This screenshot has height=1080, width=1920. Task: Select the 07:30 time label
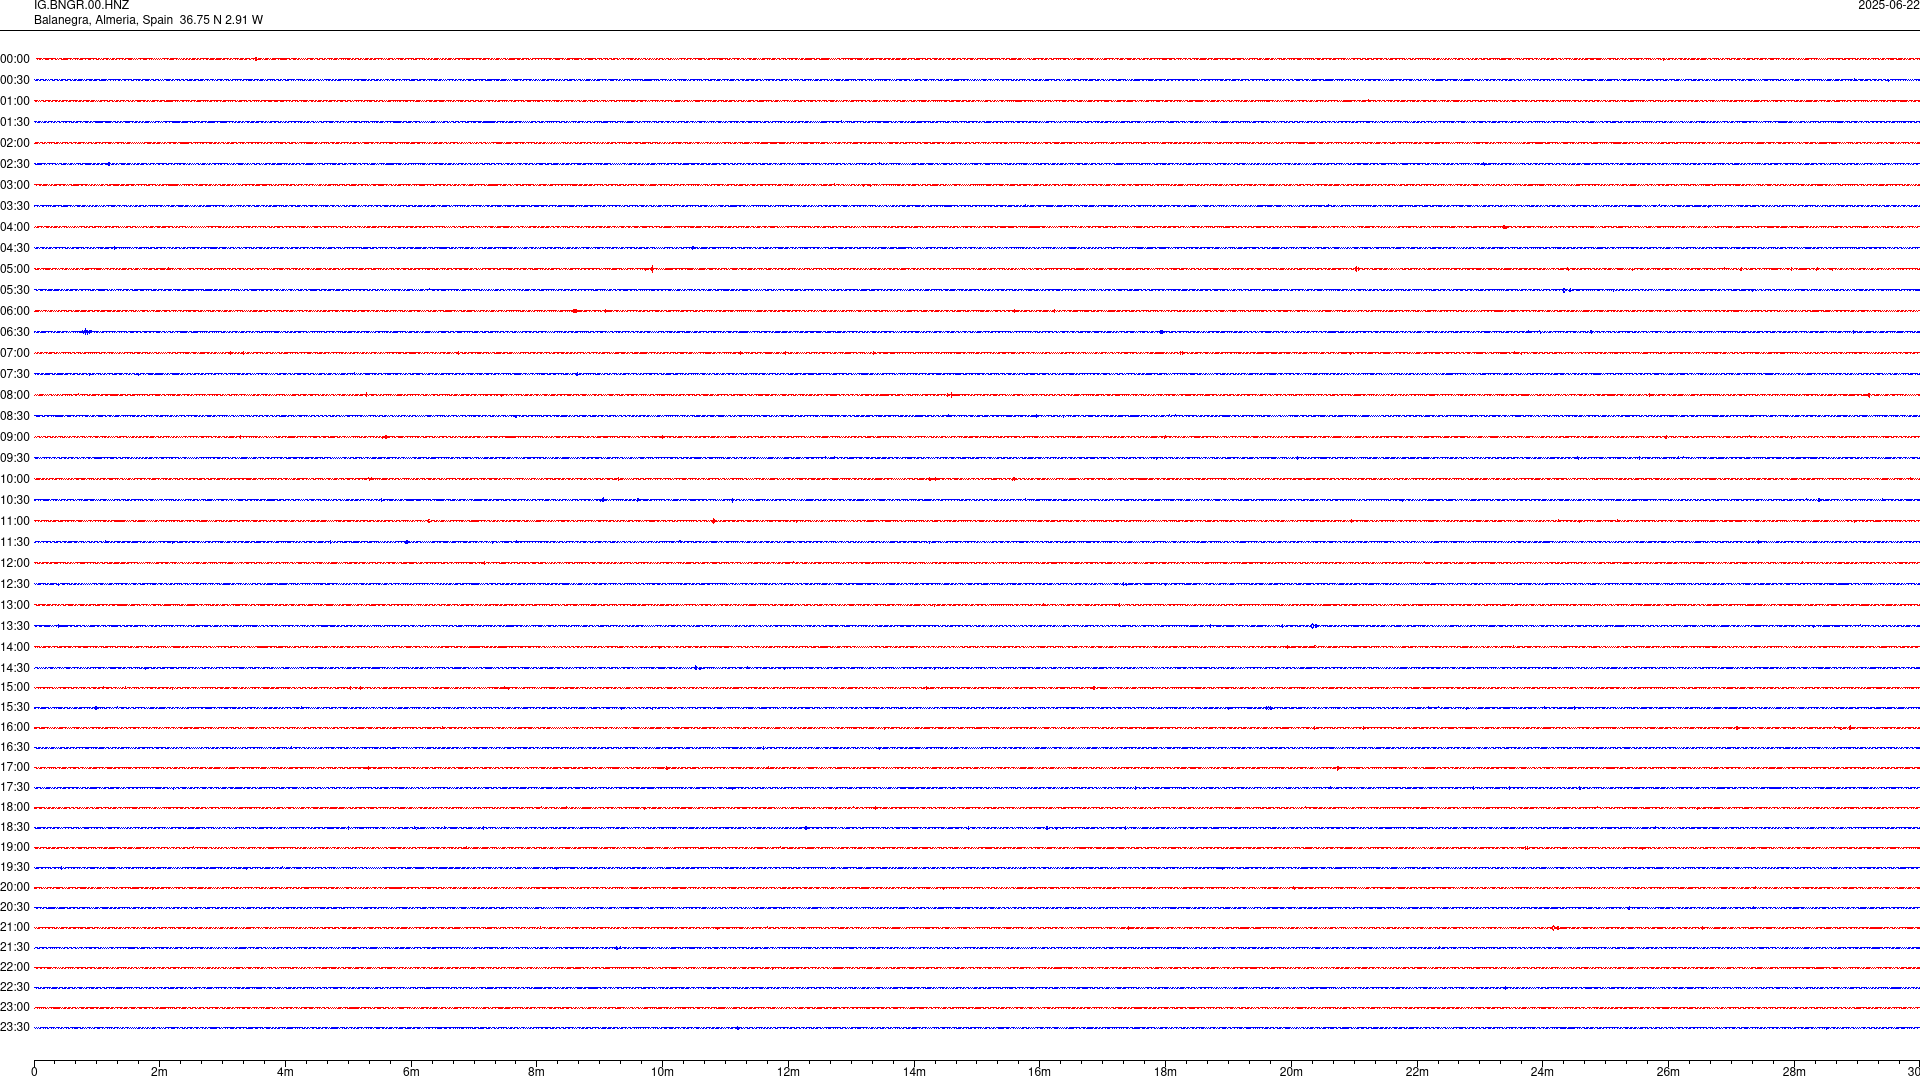15,374
